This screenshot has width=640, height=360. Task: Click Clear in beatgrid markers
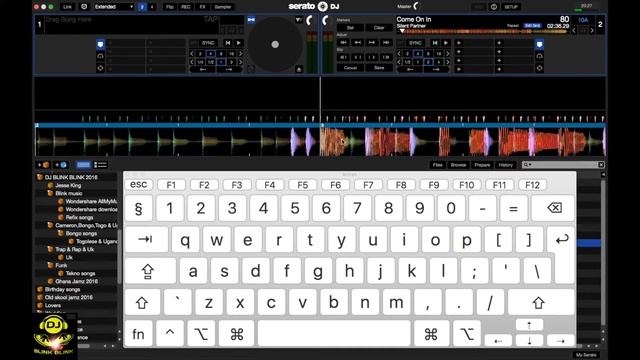tap(379, 28)
